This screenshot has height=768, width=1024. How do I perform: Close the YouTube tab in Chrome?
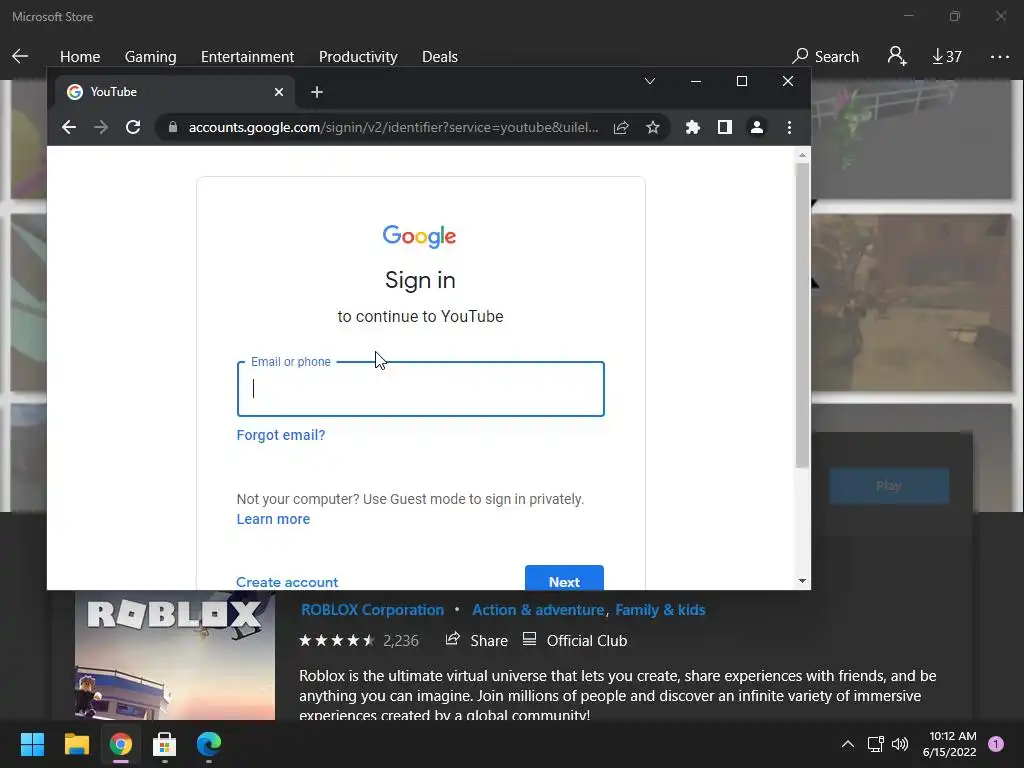279,92
